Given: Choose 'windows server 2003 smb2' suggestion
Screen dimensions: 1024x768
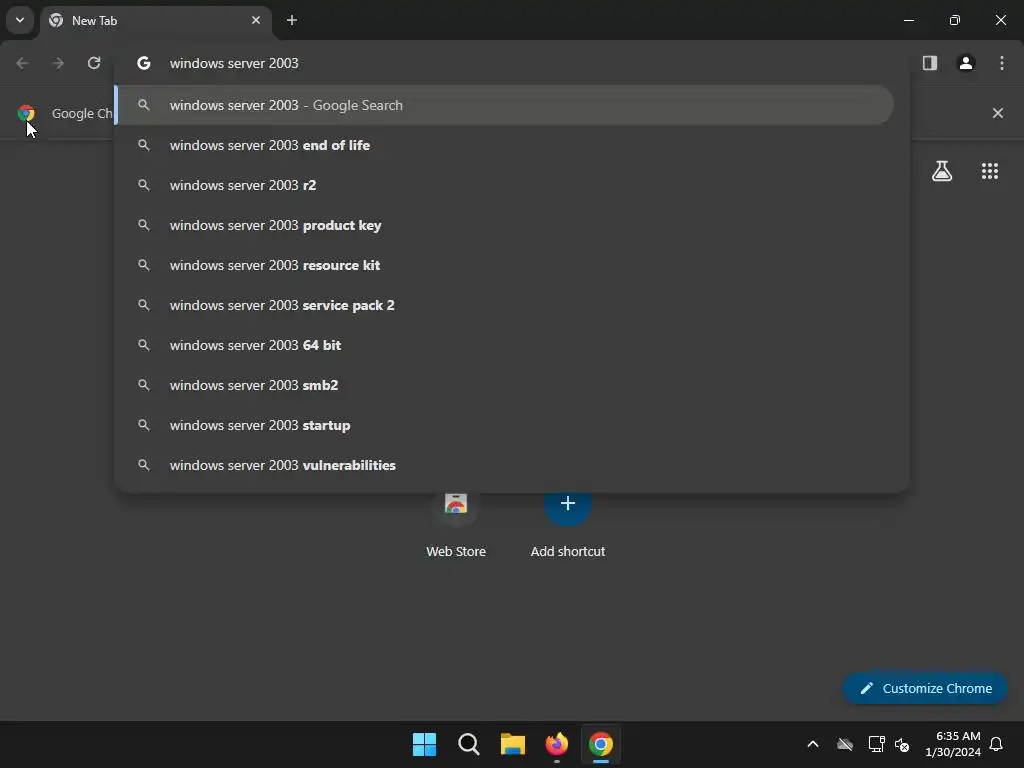Looking at the screenshot, I should pos(504,385).
